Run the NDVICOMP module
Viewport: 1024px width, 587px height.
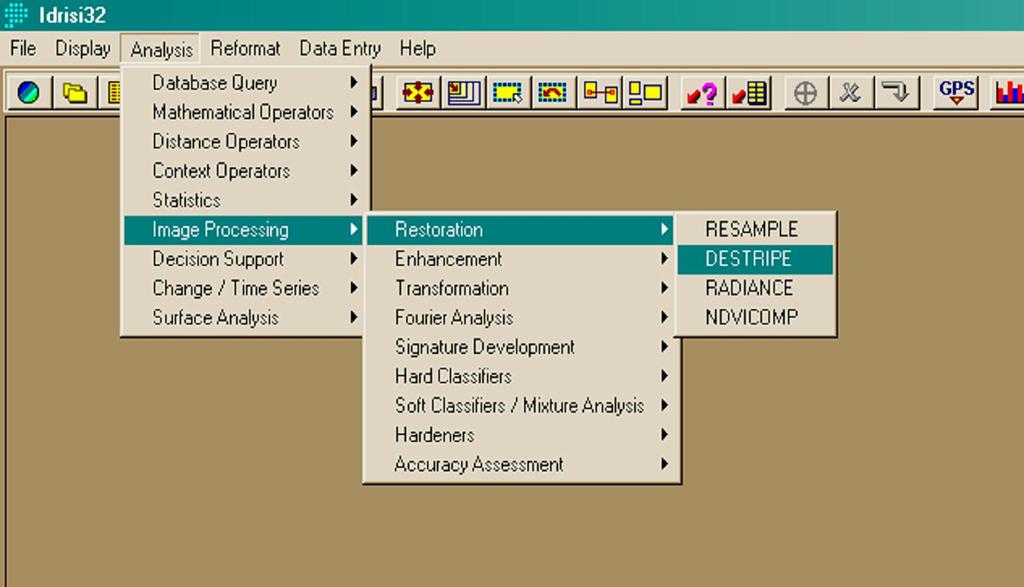(x=755, y=318)
